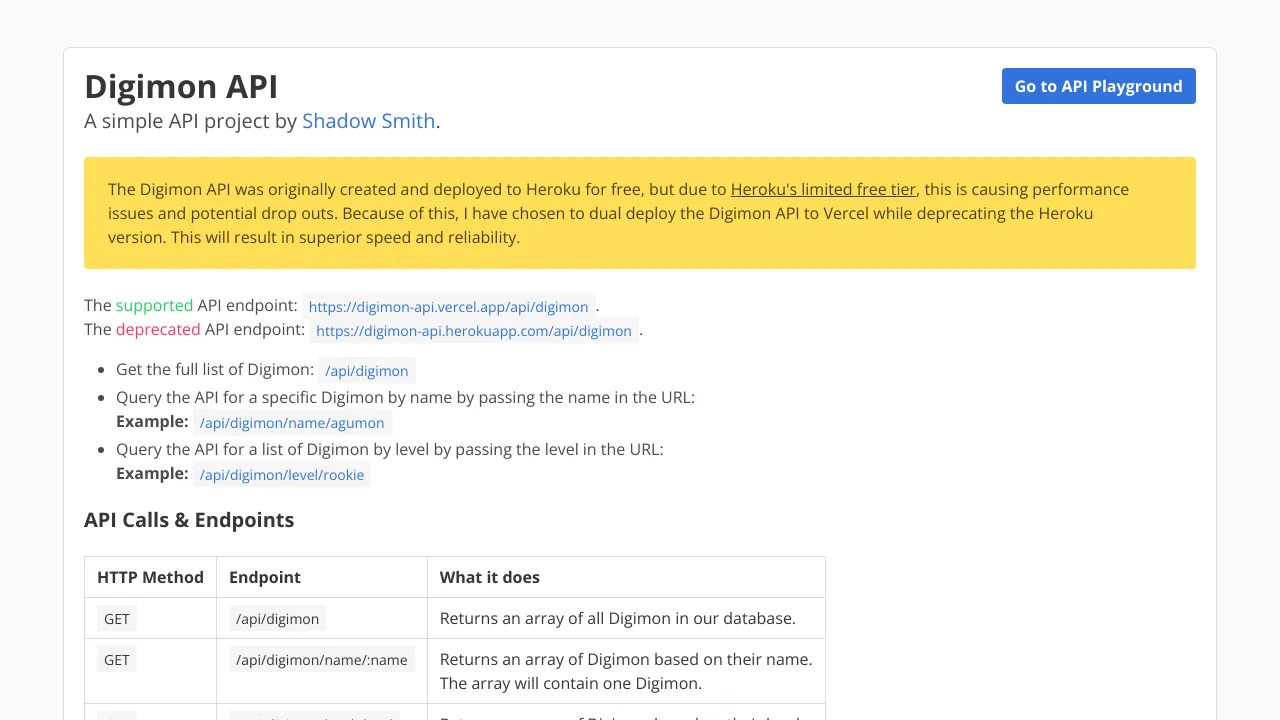Click the green word 'supported'
The image size is (1280, 720).
tap(154, 305)
